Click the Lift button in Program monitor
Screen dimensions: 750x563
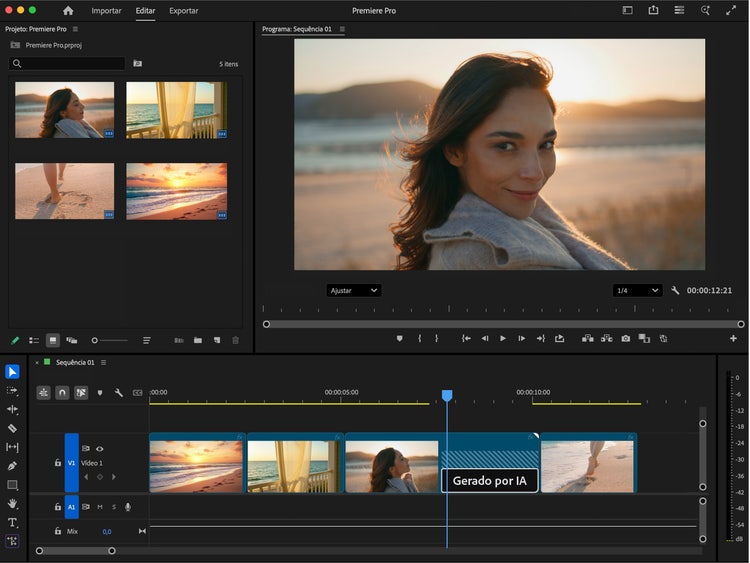(x=588, y=339)
